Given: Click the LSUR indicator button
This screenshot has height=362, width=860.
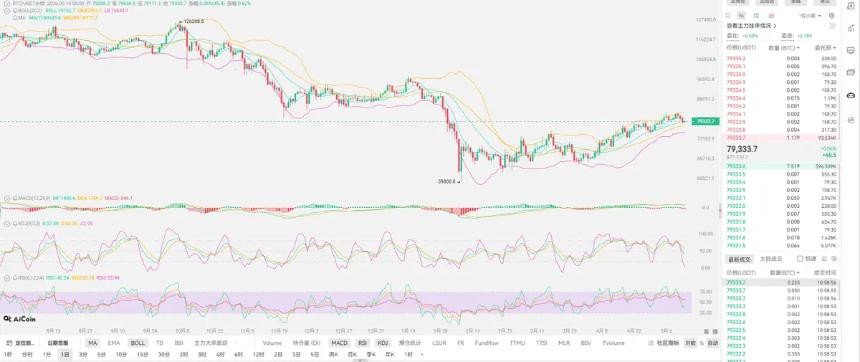Looking at the screenshot, I should (439, 343).
